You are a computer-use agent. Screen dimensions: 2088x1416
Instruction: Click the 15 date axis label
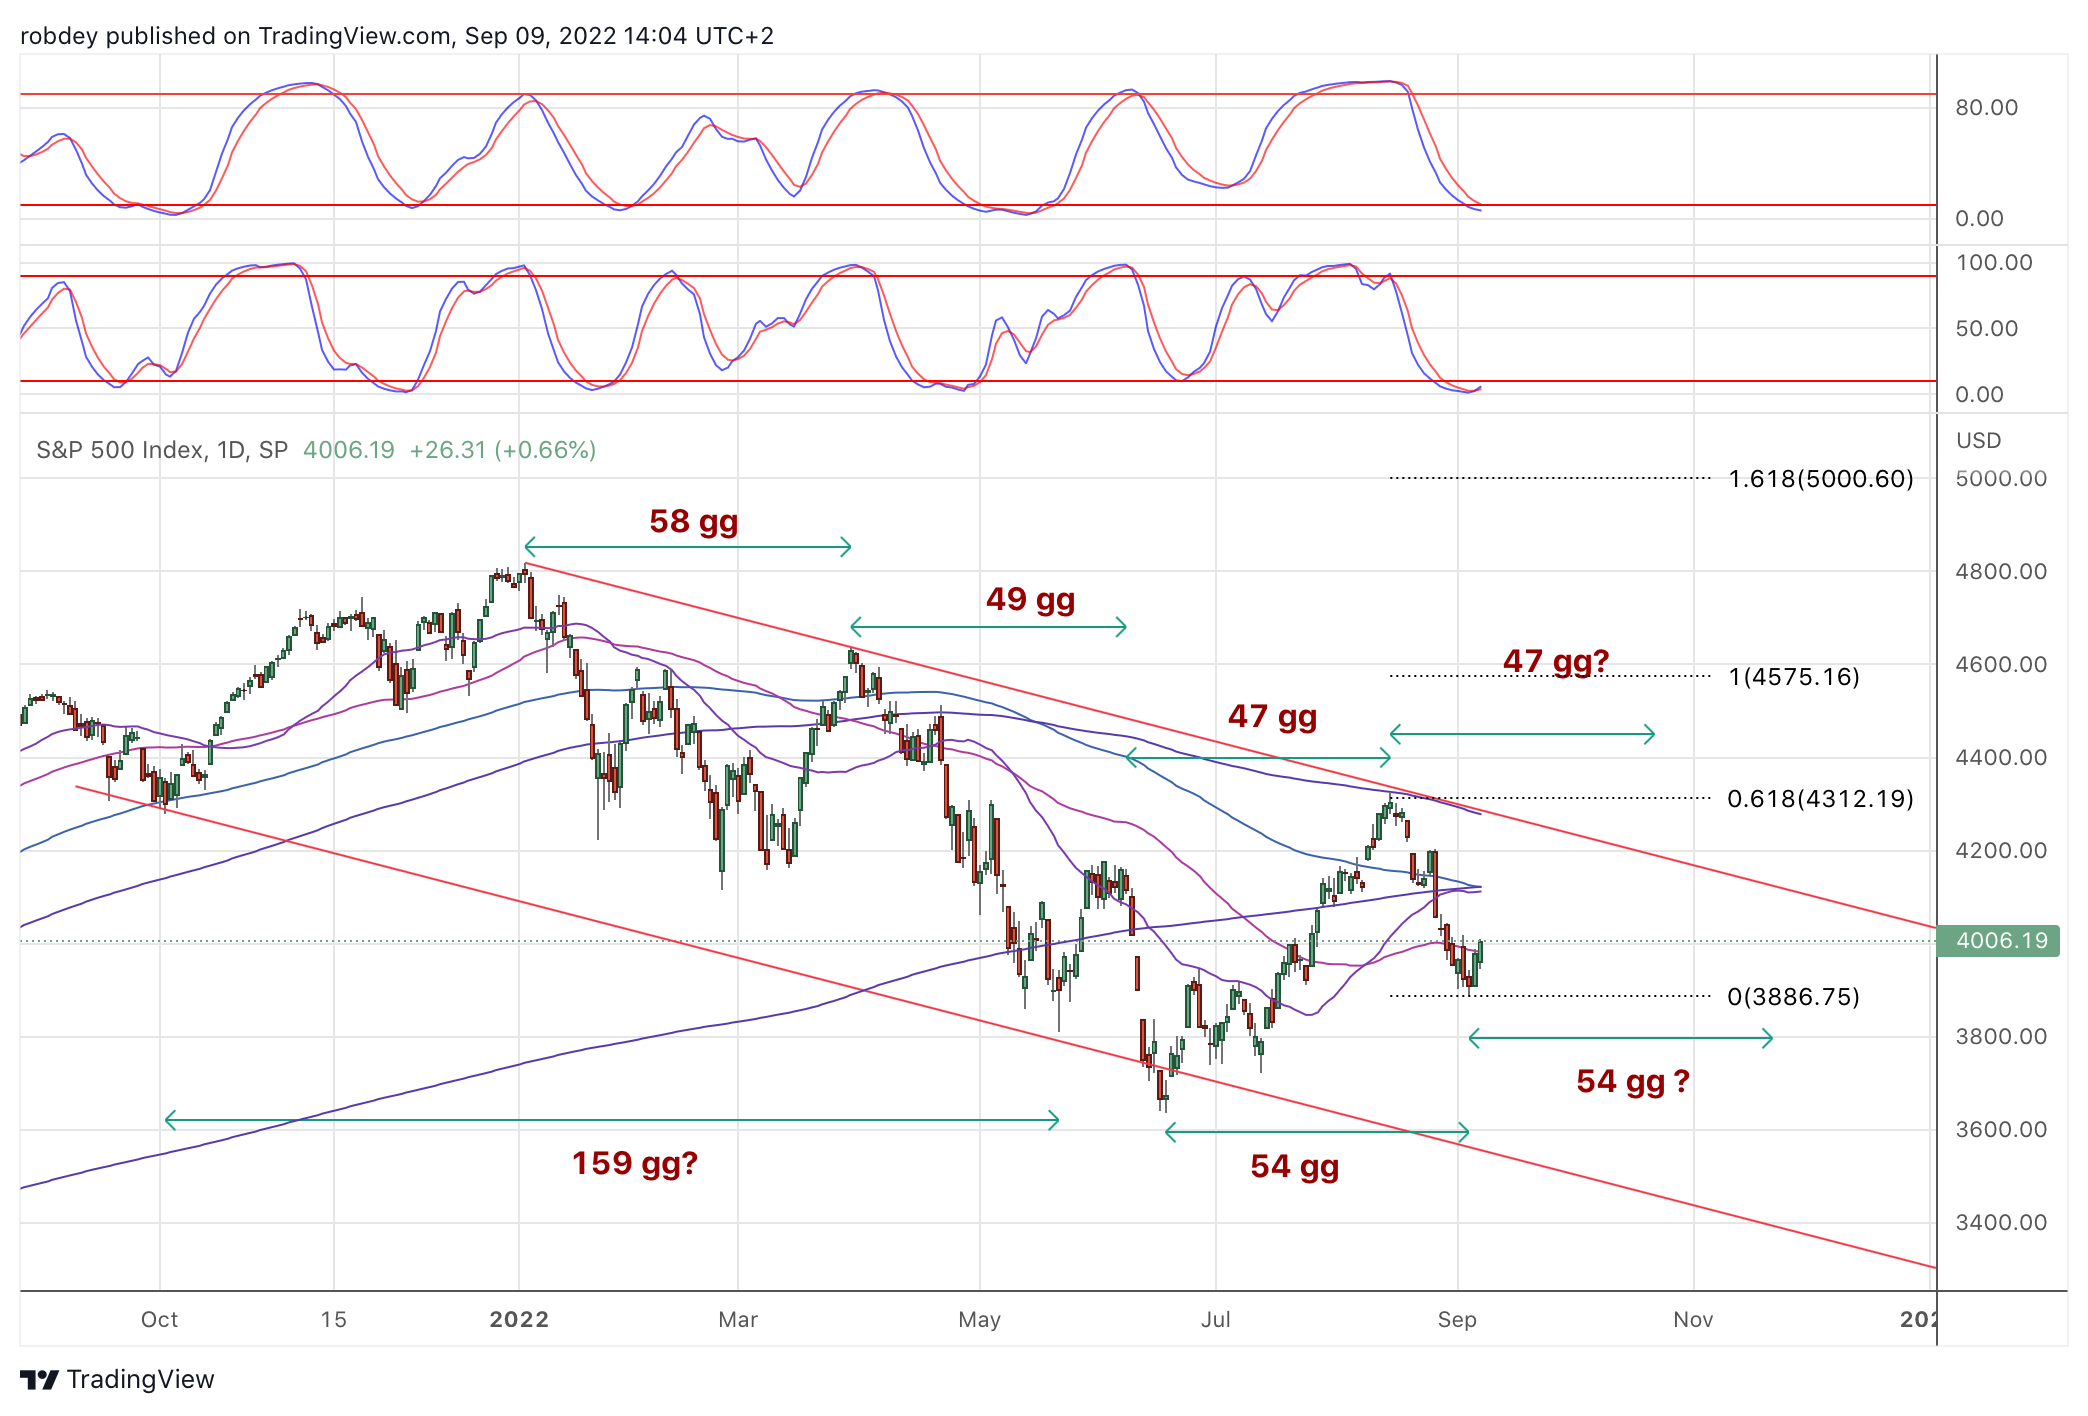coord(334,1320)
